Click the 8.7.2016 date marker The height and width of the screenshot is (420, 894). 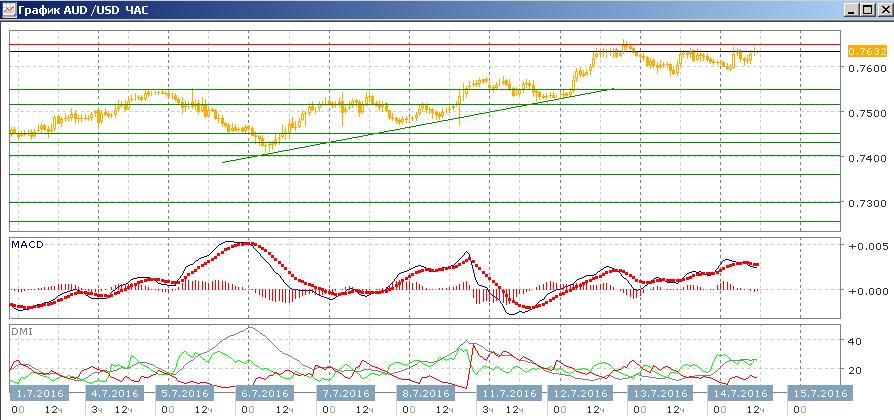click(x=424, y=393)
